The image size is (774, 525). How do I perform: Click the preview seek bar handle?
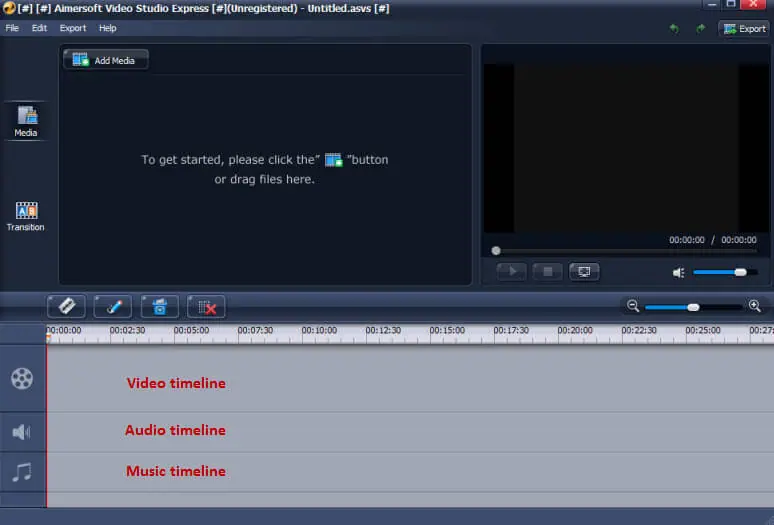click(x=496, y=251)
